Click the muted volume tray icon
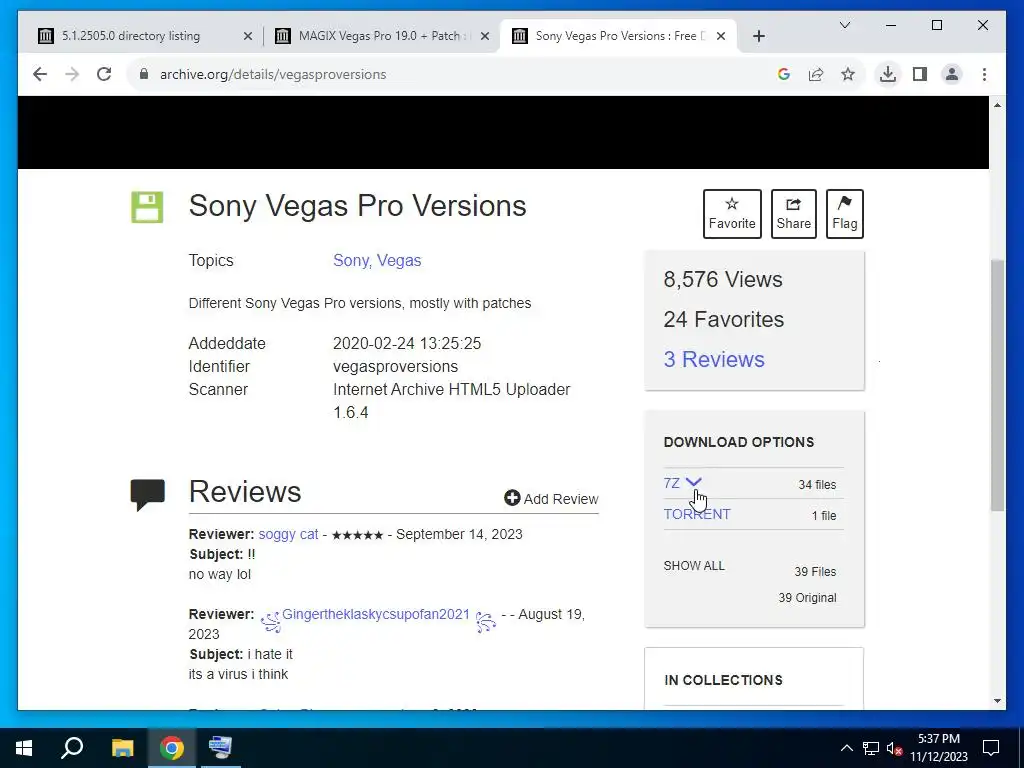This screenshot has height=768, width=1024. pyautogui.click(x=895, y=748)
